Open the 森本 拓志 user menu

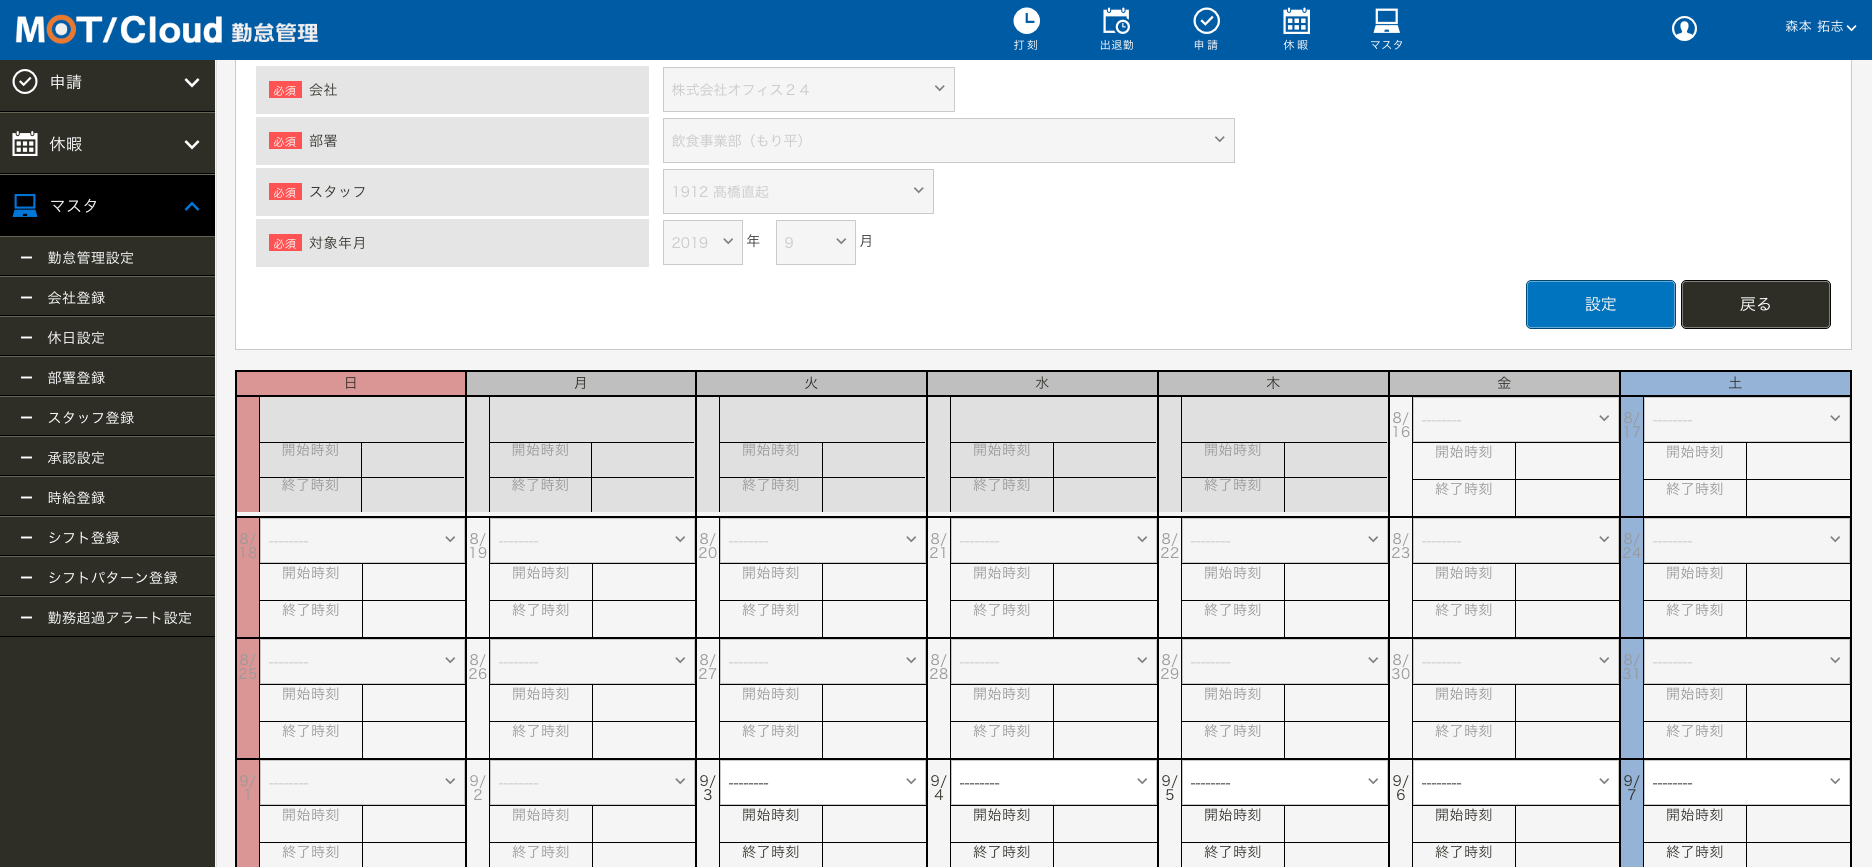pyautogui.click(x=1820, y=27)
